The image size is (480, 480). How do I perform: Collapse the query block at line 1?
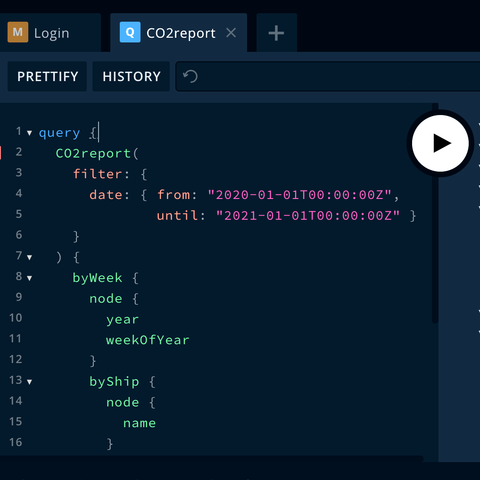tap(29, 133)
